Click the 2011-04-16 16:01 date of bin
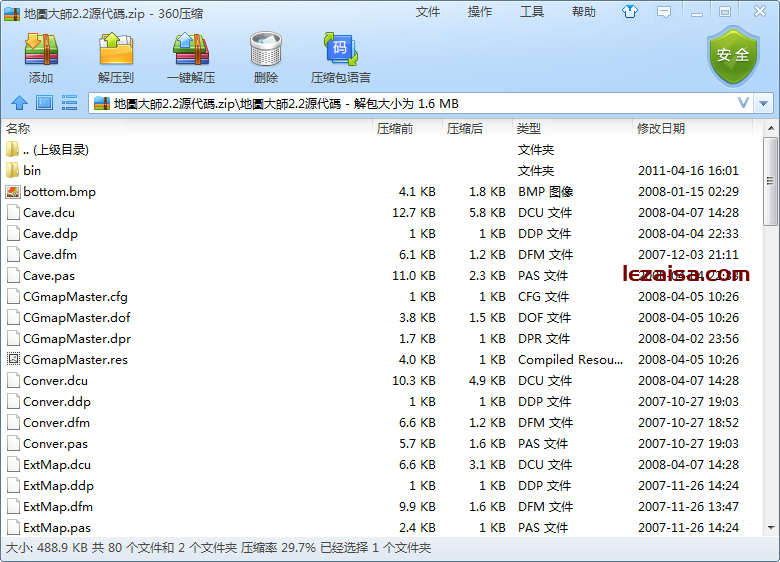 click(x=688, y=171)
